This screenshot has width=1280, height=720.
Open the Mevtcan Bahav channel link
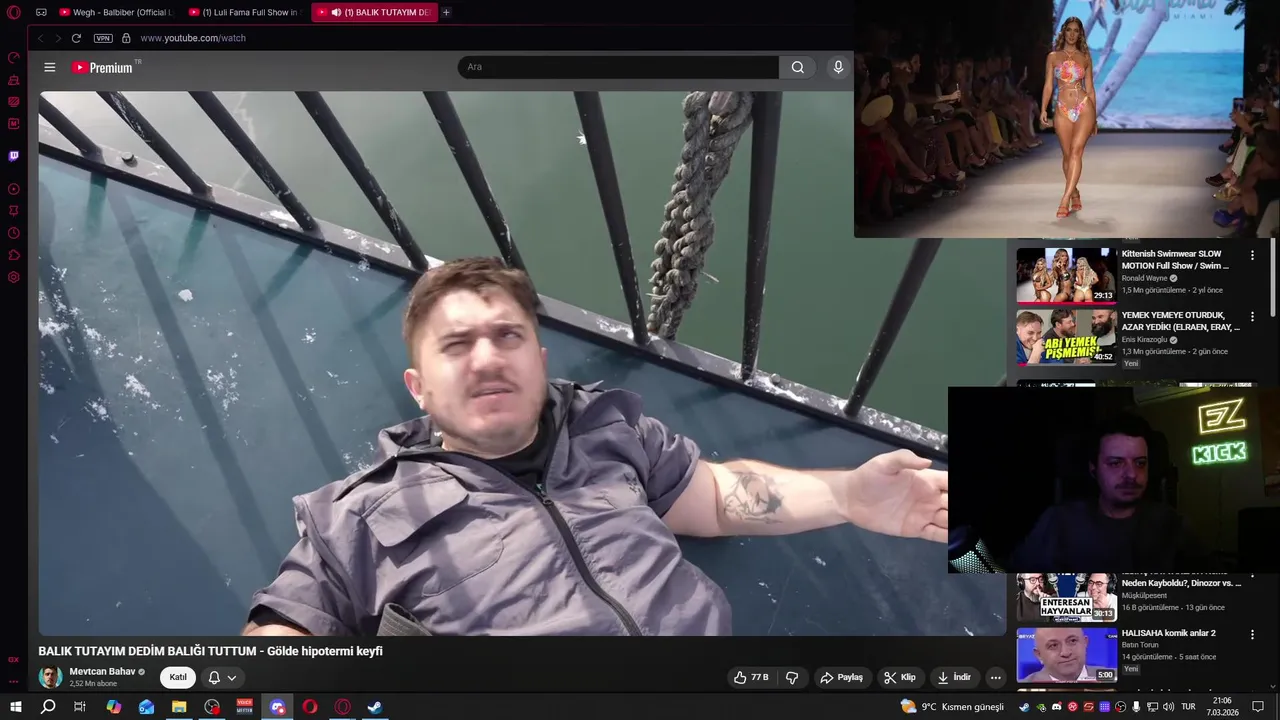tap(102, 671)
